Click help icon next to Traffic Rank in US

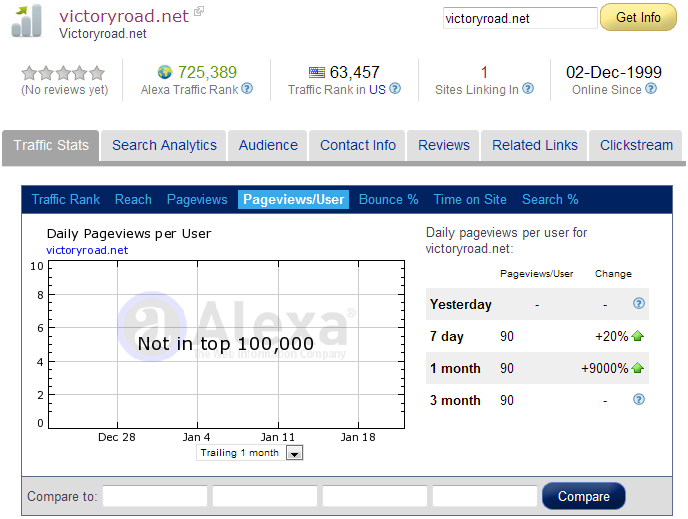(395, 89)
